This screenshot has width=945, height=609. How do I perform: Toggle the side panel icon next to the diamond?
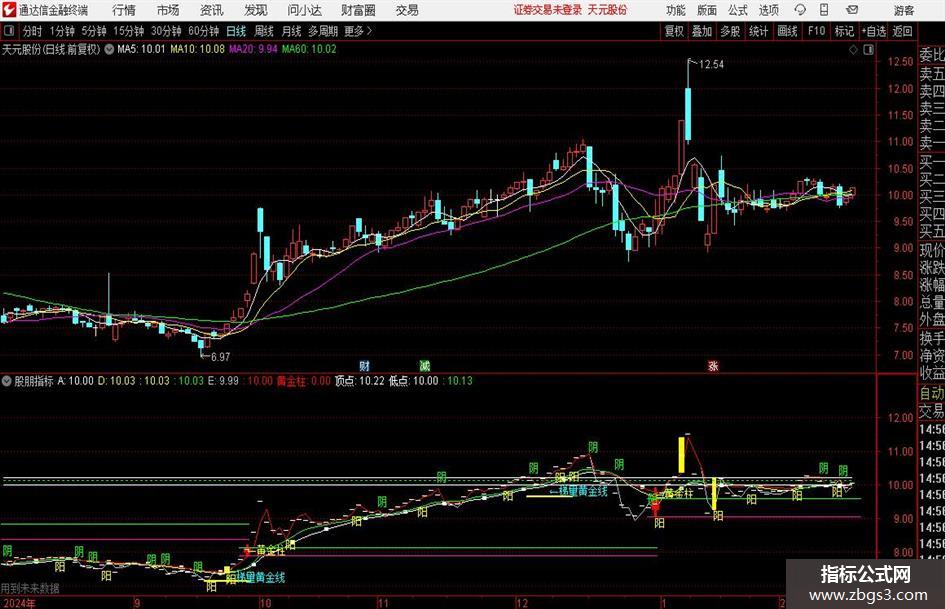click(868, 50)
